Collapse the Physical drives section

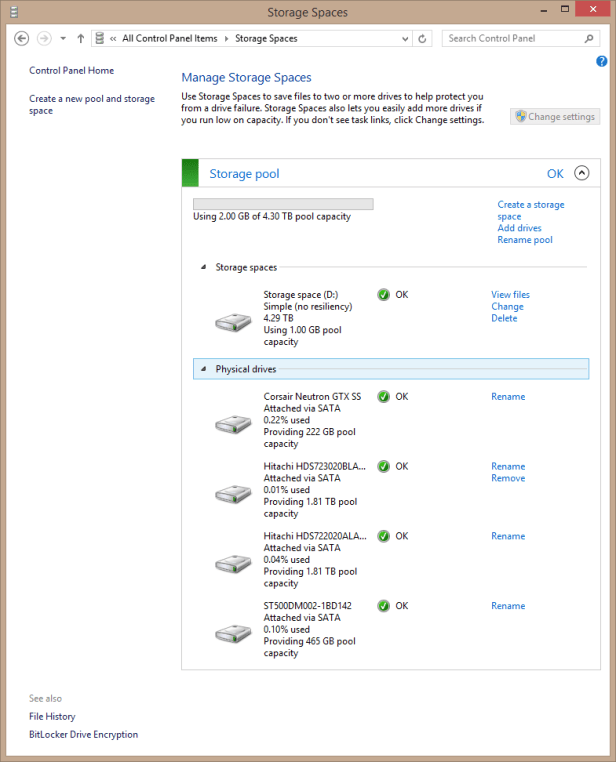205,370
